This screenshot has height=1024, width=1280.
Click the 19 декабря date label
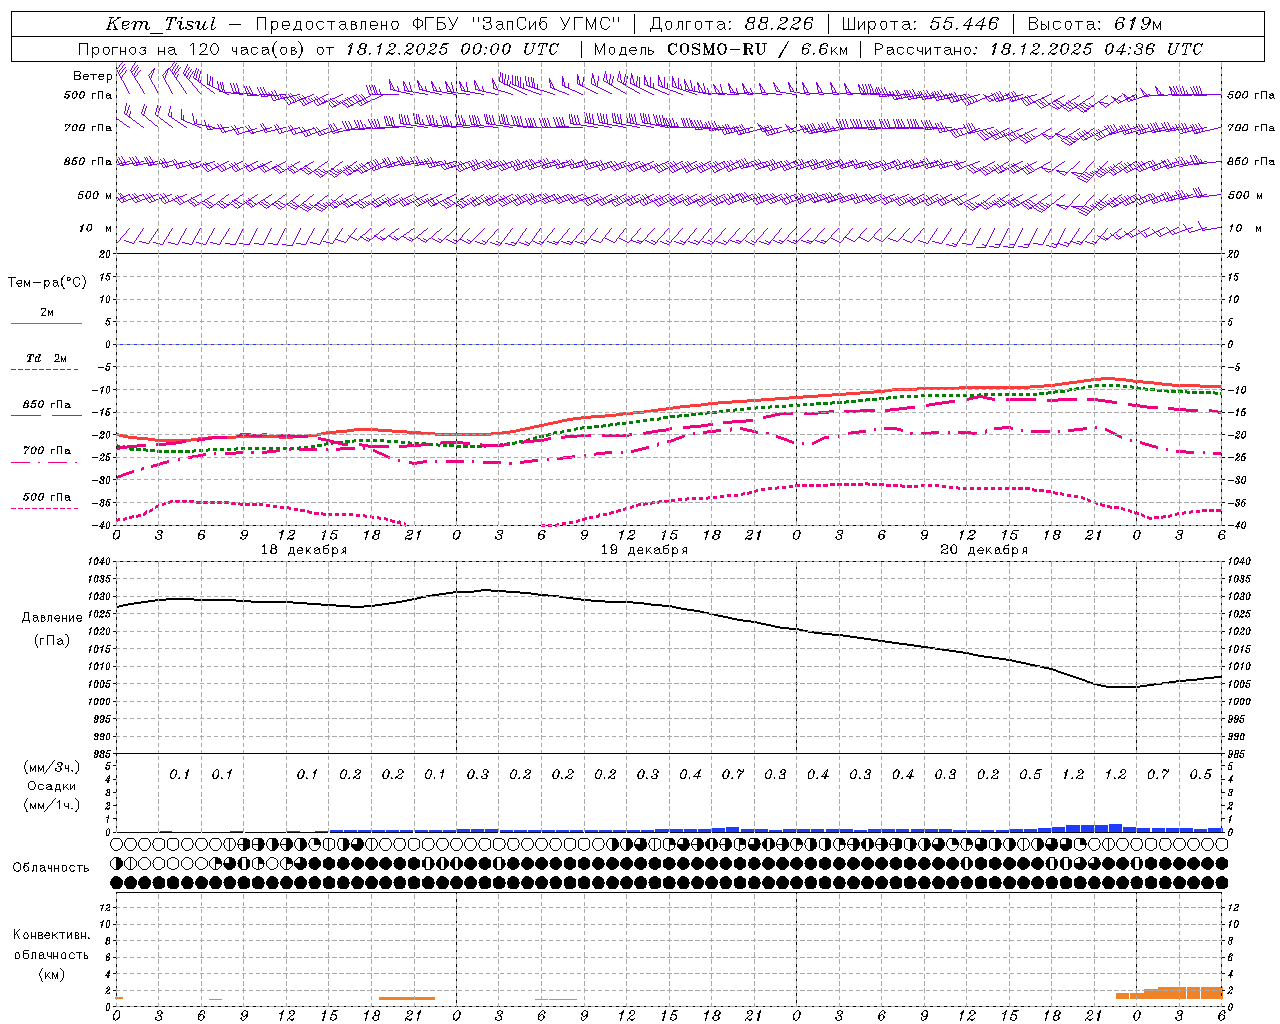[644, 550]
